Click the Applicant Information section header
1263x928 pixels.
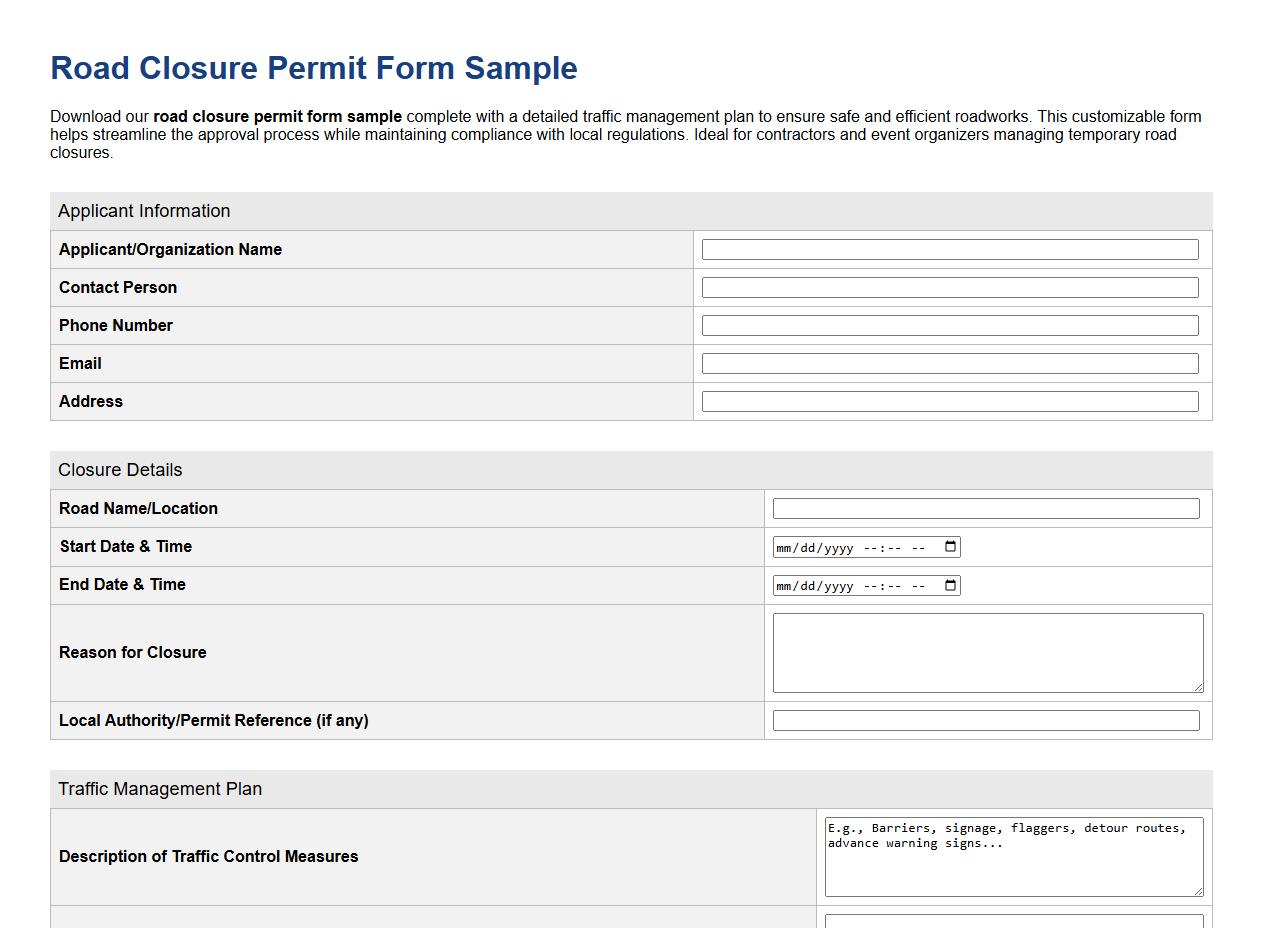(x=143, y=211)
